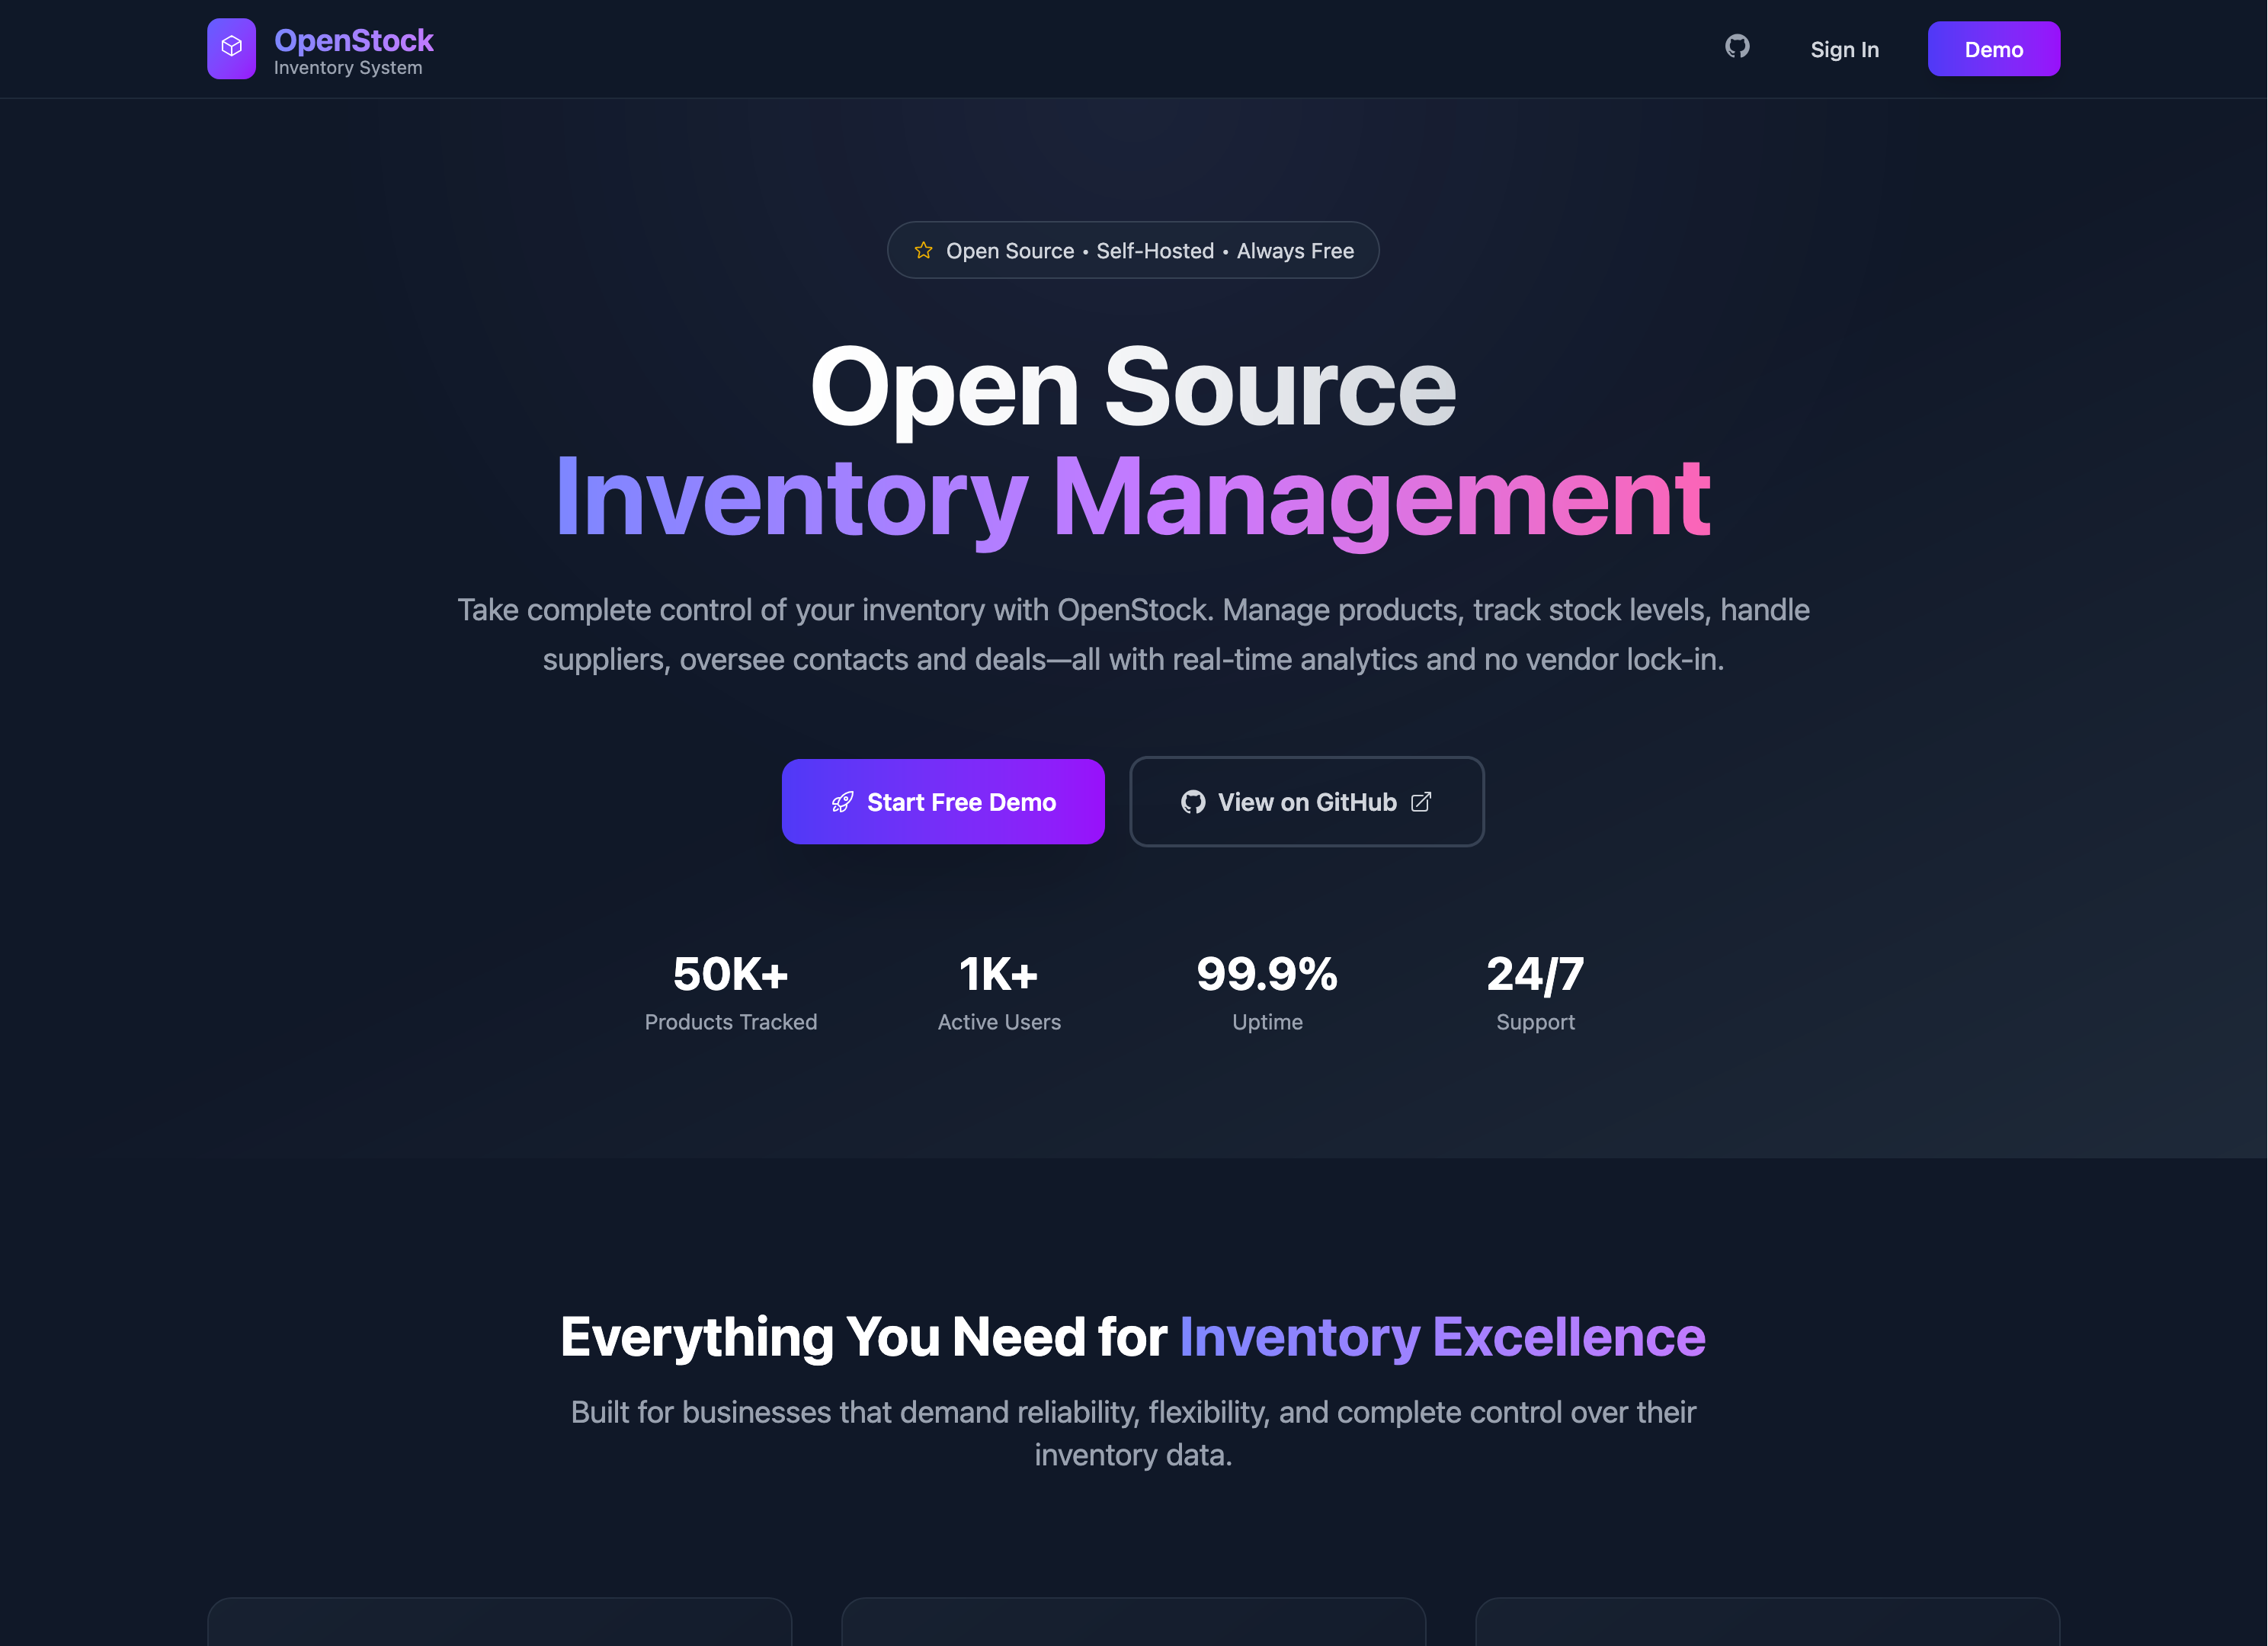The height and width of the screenshot is (1646, 2268).
Task: Click the OpenStock brand name text
Action: pyautogui.click(x=353, y=40)
